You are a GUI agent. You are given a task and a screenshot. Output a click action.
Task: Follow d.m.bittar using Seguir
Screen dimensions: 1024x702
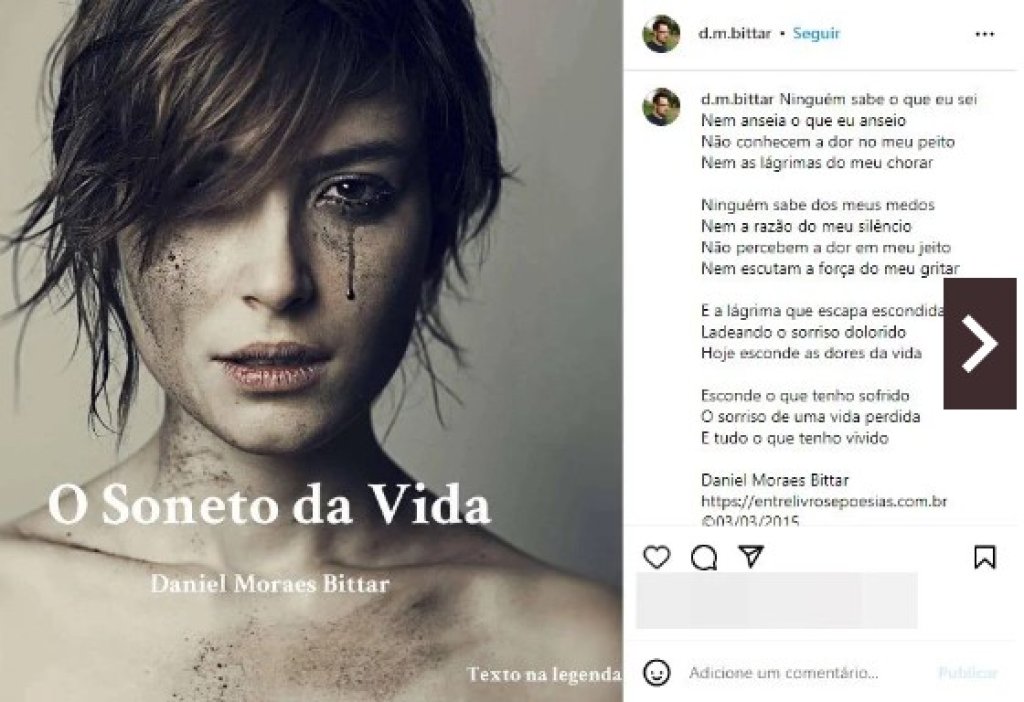816,33
